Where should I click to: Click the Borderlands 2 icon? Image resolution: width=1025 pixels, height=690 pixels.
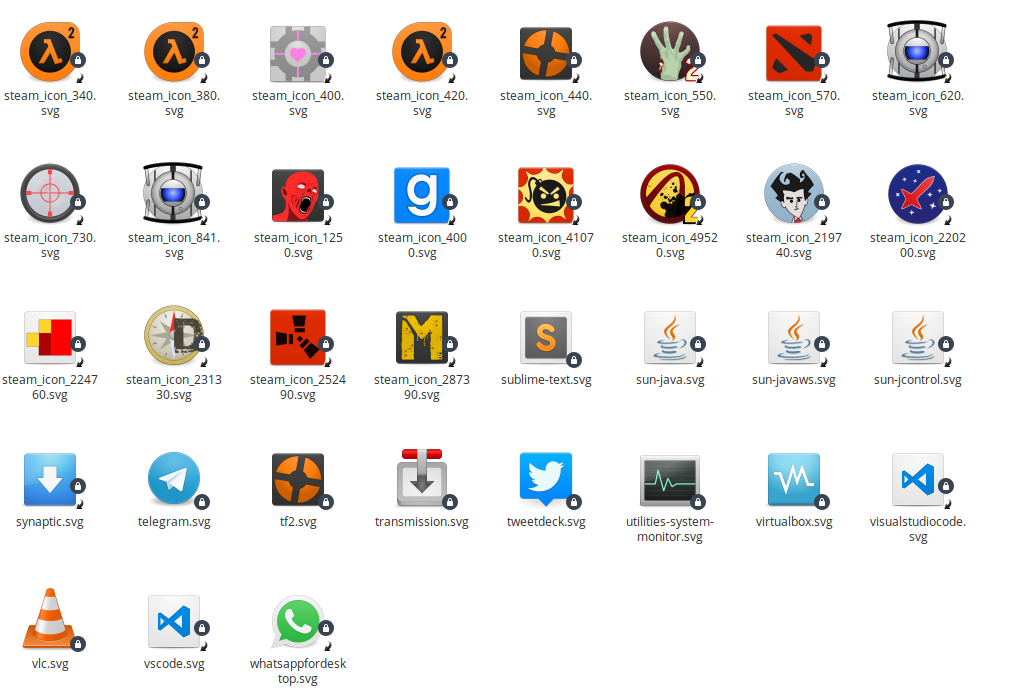pyautogui.click(x=670, y=194)
